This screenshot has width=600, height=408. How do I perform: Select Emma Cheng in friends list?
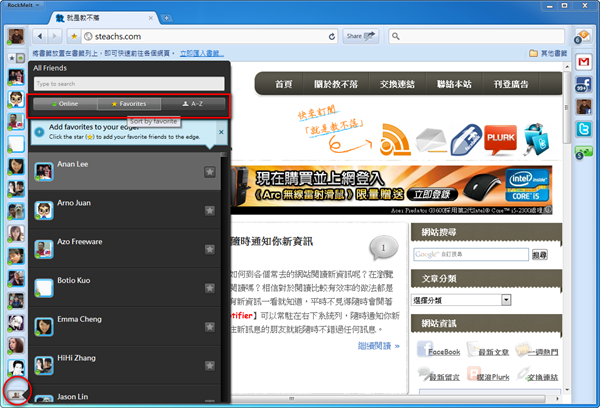(x=124, y=326)
